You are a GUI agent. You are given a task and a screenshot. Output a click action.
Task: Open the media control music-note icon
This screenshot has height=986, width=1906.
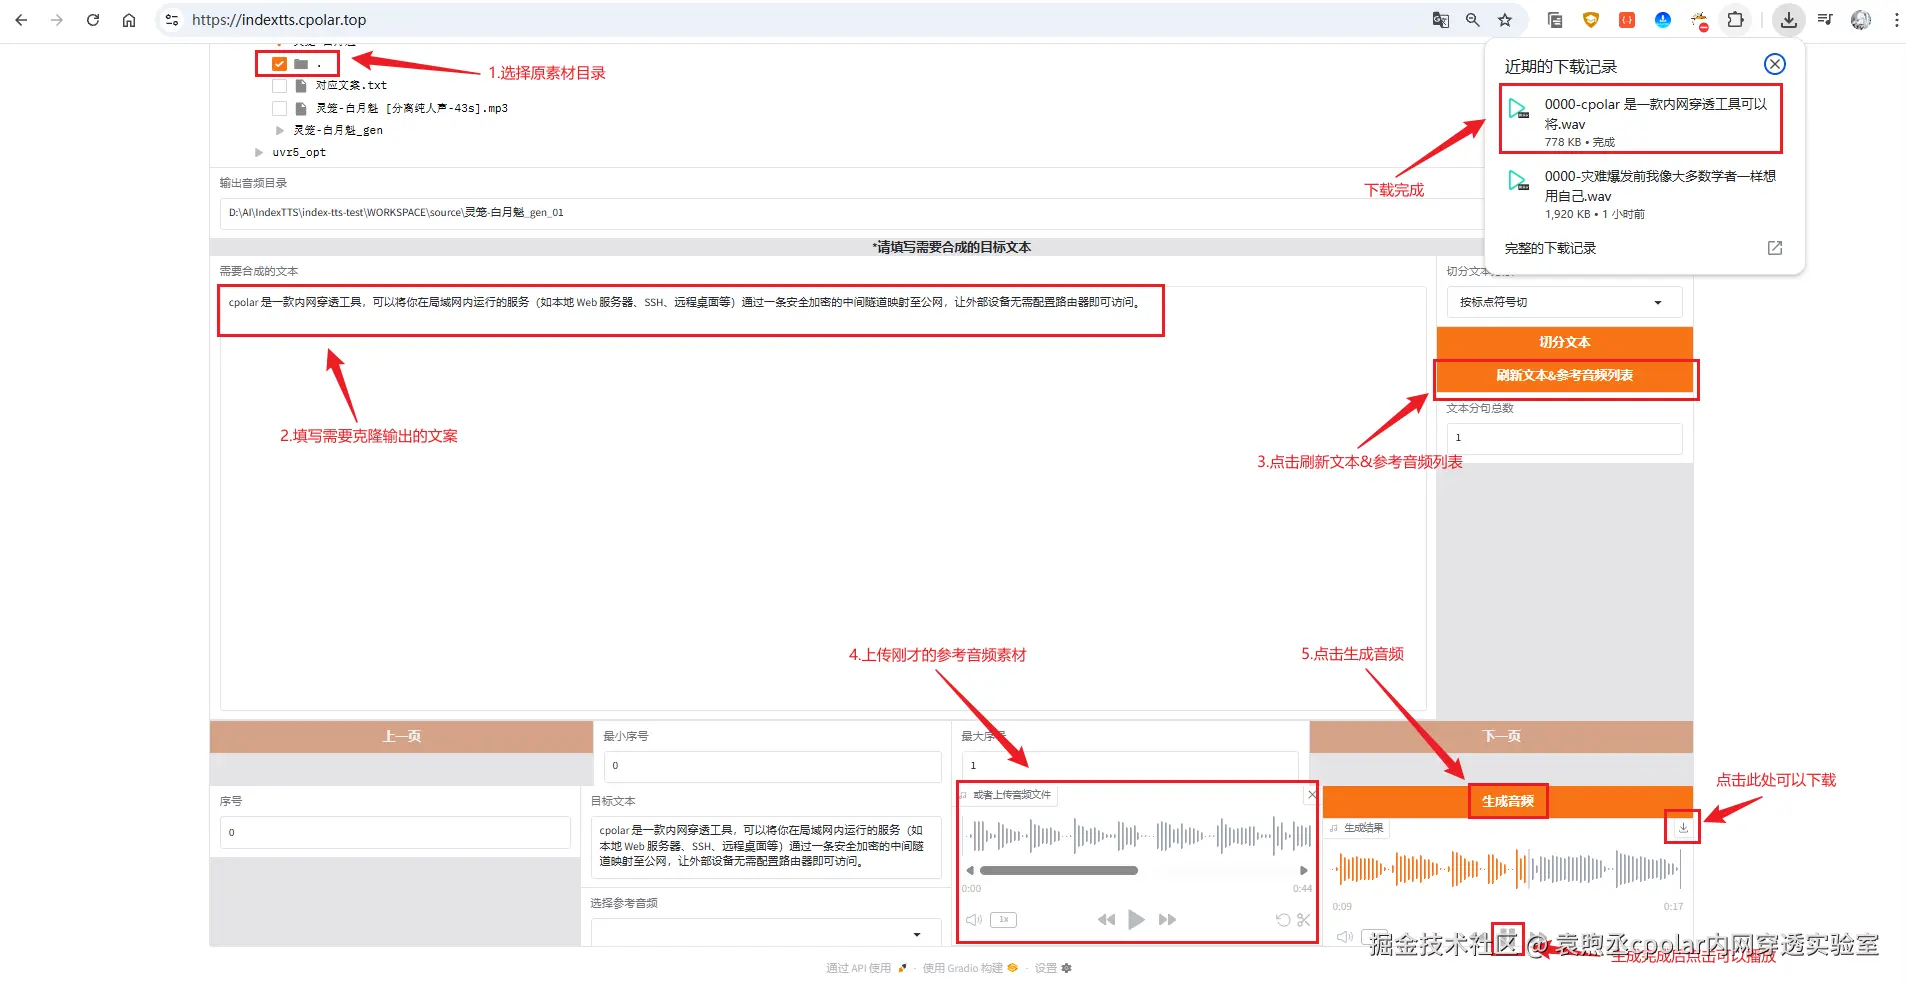tap(1825, 20)
